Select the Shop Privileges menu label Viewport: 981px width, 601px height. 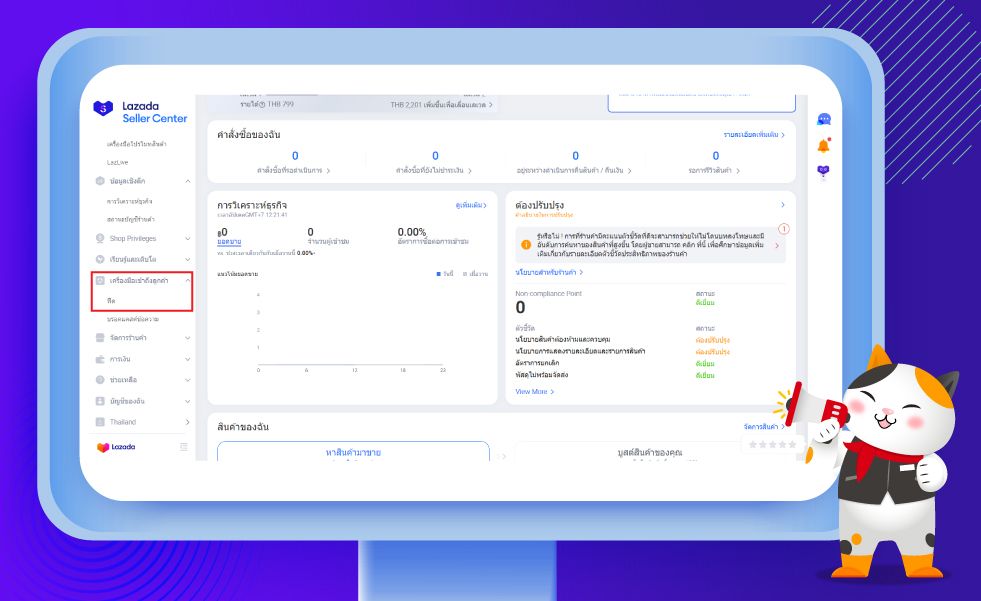tap(133, 238)
